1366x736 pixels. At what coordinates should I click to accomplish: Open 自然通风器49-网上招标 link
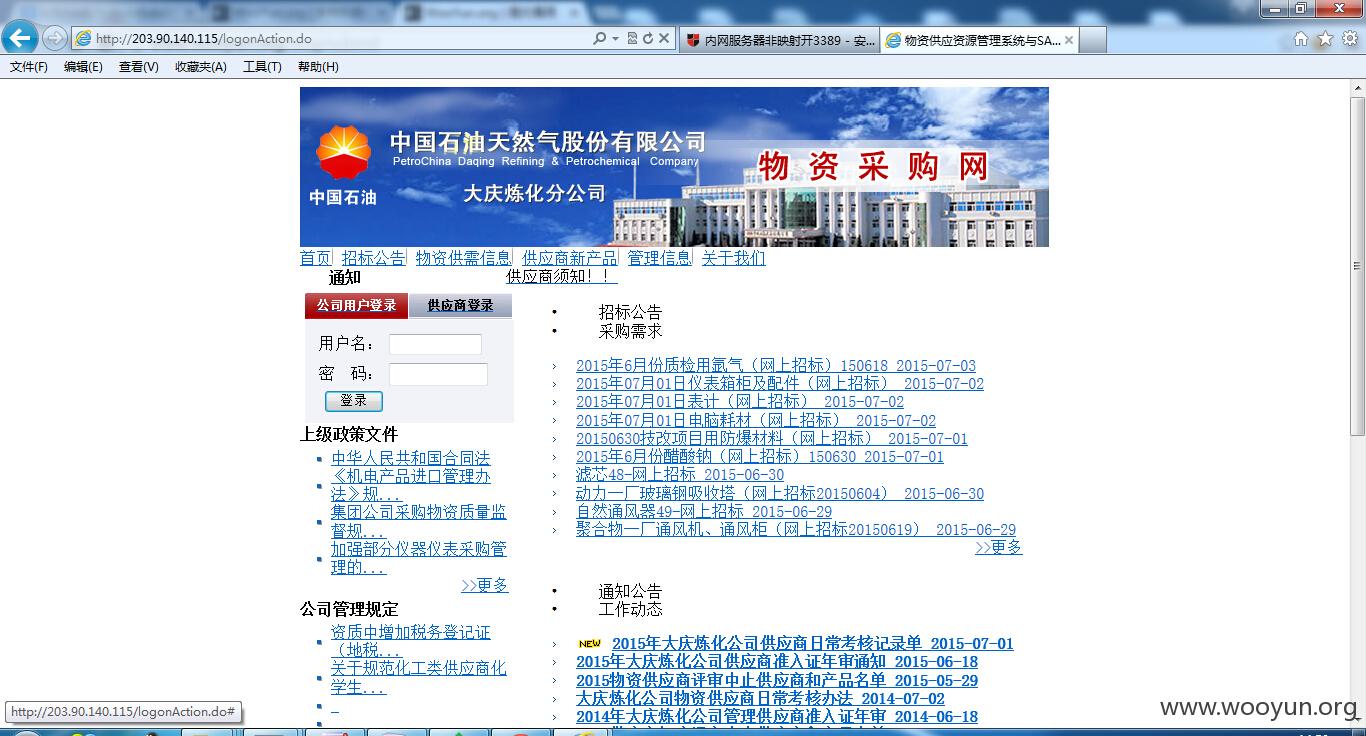[x=704, y=512]
